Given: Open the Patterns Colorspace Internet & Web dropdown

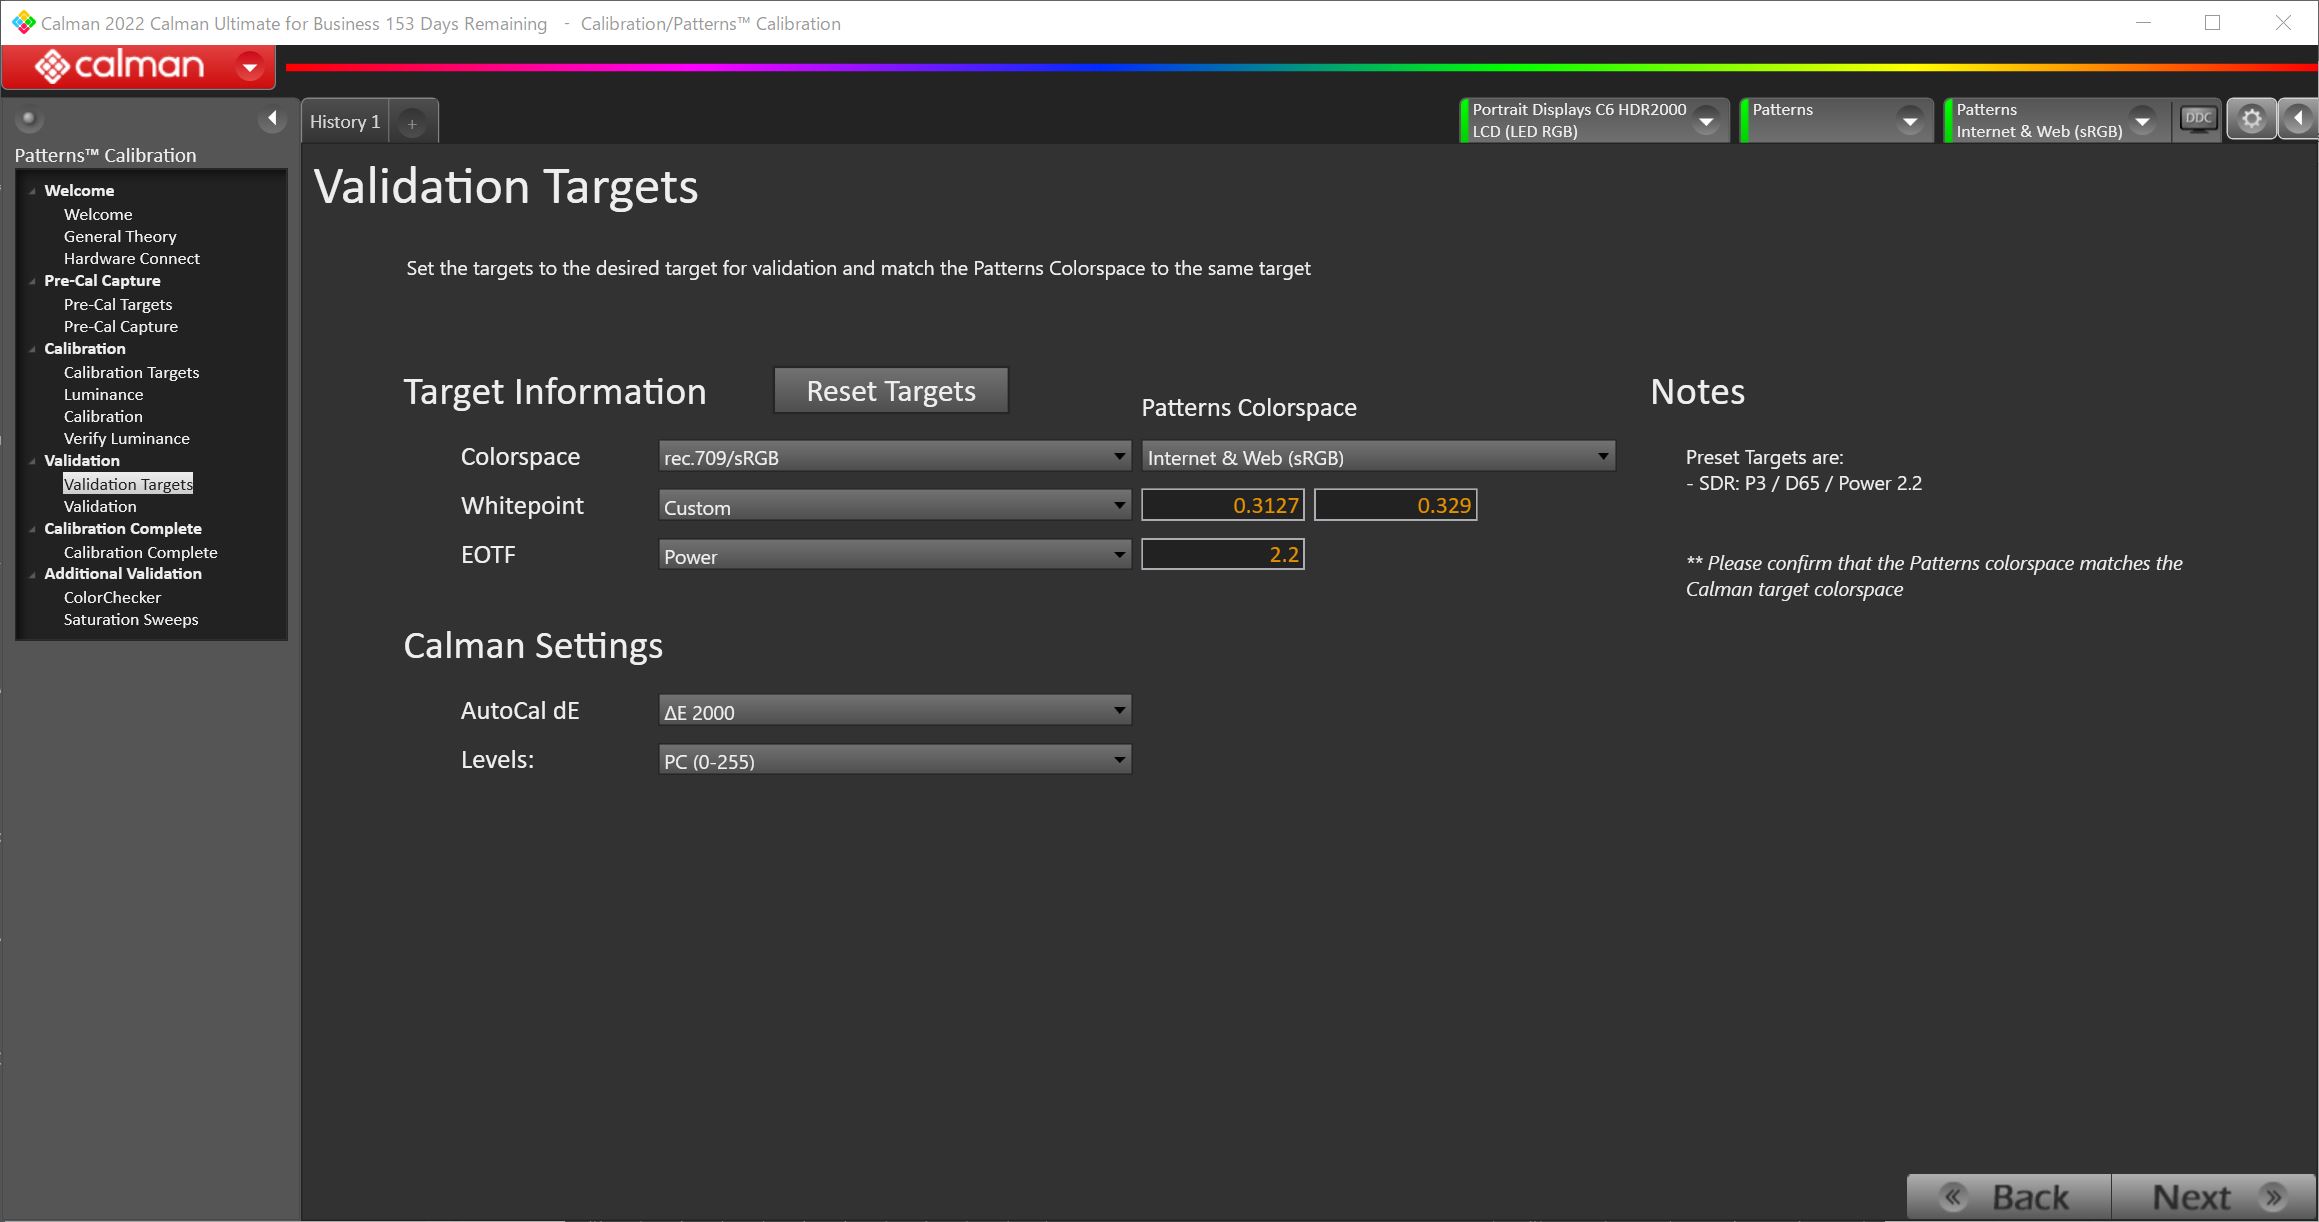Looking at the screenshot, I should [x=1378, y=457].
